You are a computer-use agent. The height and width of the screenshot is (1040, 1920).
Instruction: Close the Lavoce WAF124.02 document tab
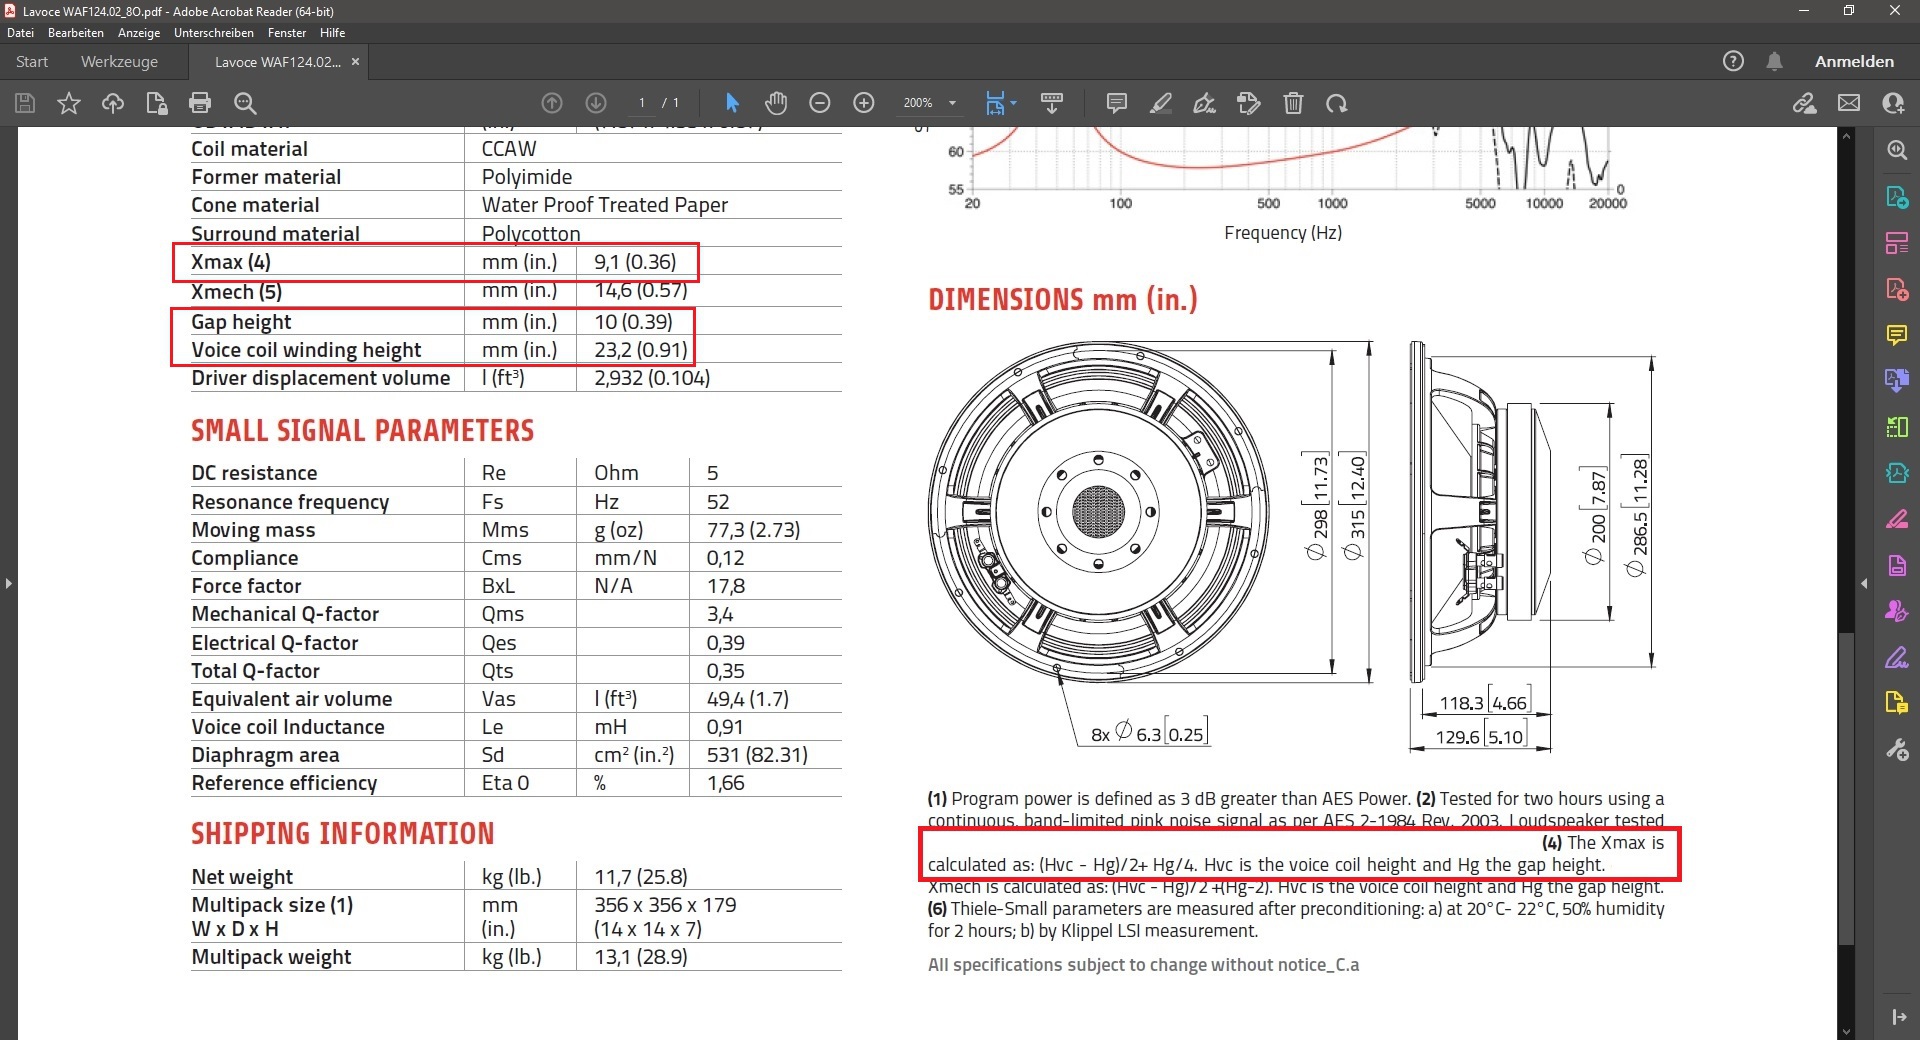pos(355,61)
